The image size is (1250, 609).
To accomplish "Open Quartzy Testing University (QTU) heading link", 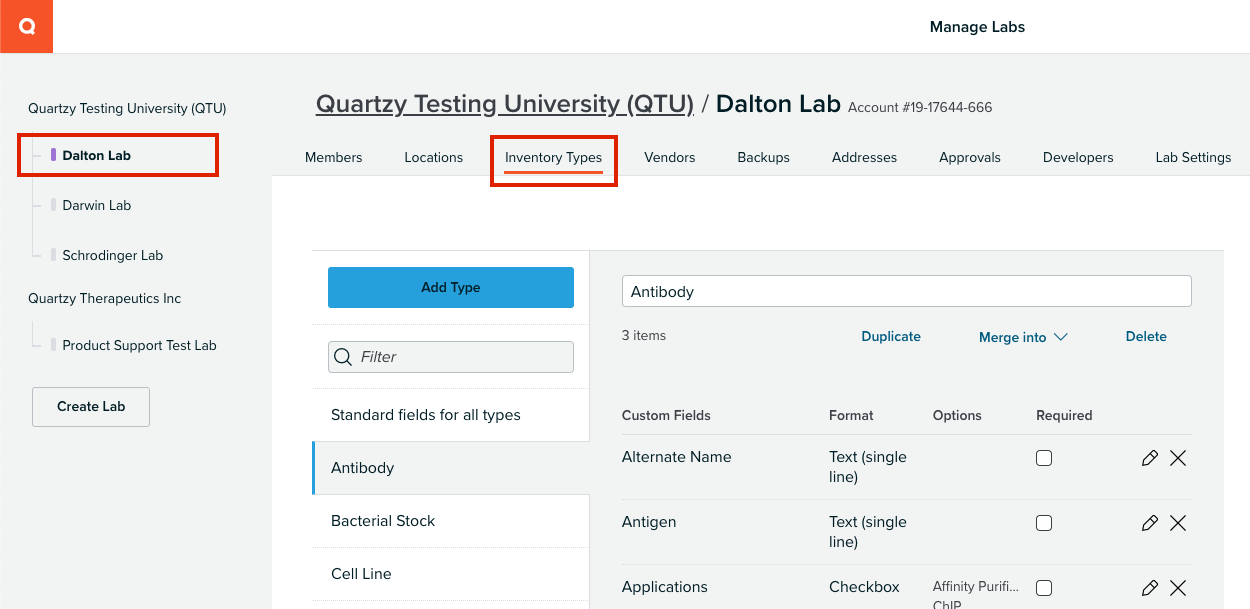I will click(x=505, y=104).
